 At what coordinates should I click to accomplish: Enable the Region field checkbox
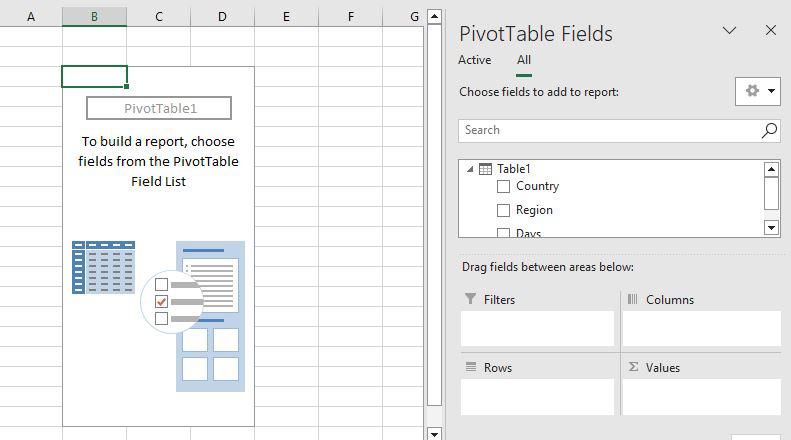click(x=504, y=210)
